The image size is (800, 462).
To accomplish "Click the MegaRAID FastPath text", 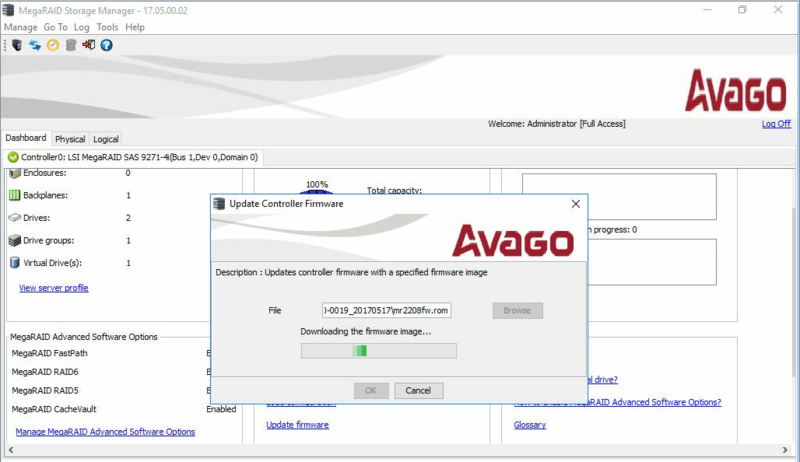I will coord(49,353).
